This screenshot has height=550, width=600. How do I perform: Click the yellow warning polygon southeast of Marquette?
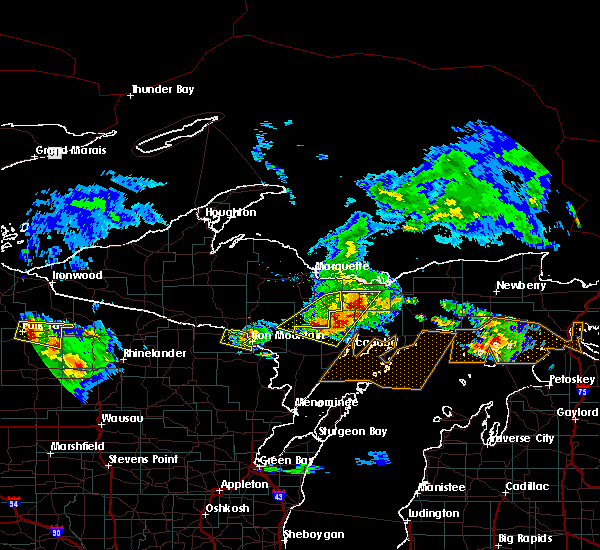pyautogui.click(x=329, y=318)
